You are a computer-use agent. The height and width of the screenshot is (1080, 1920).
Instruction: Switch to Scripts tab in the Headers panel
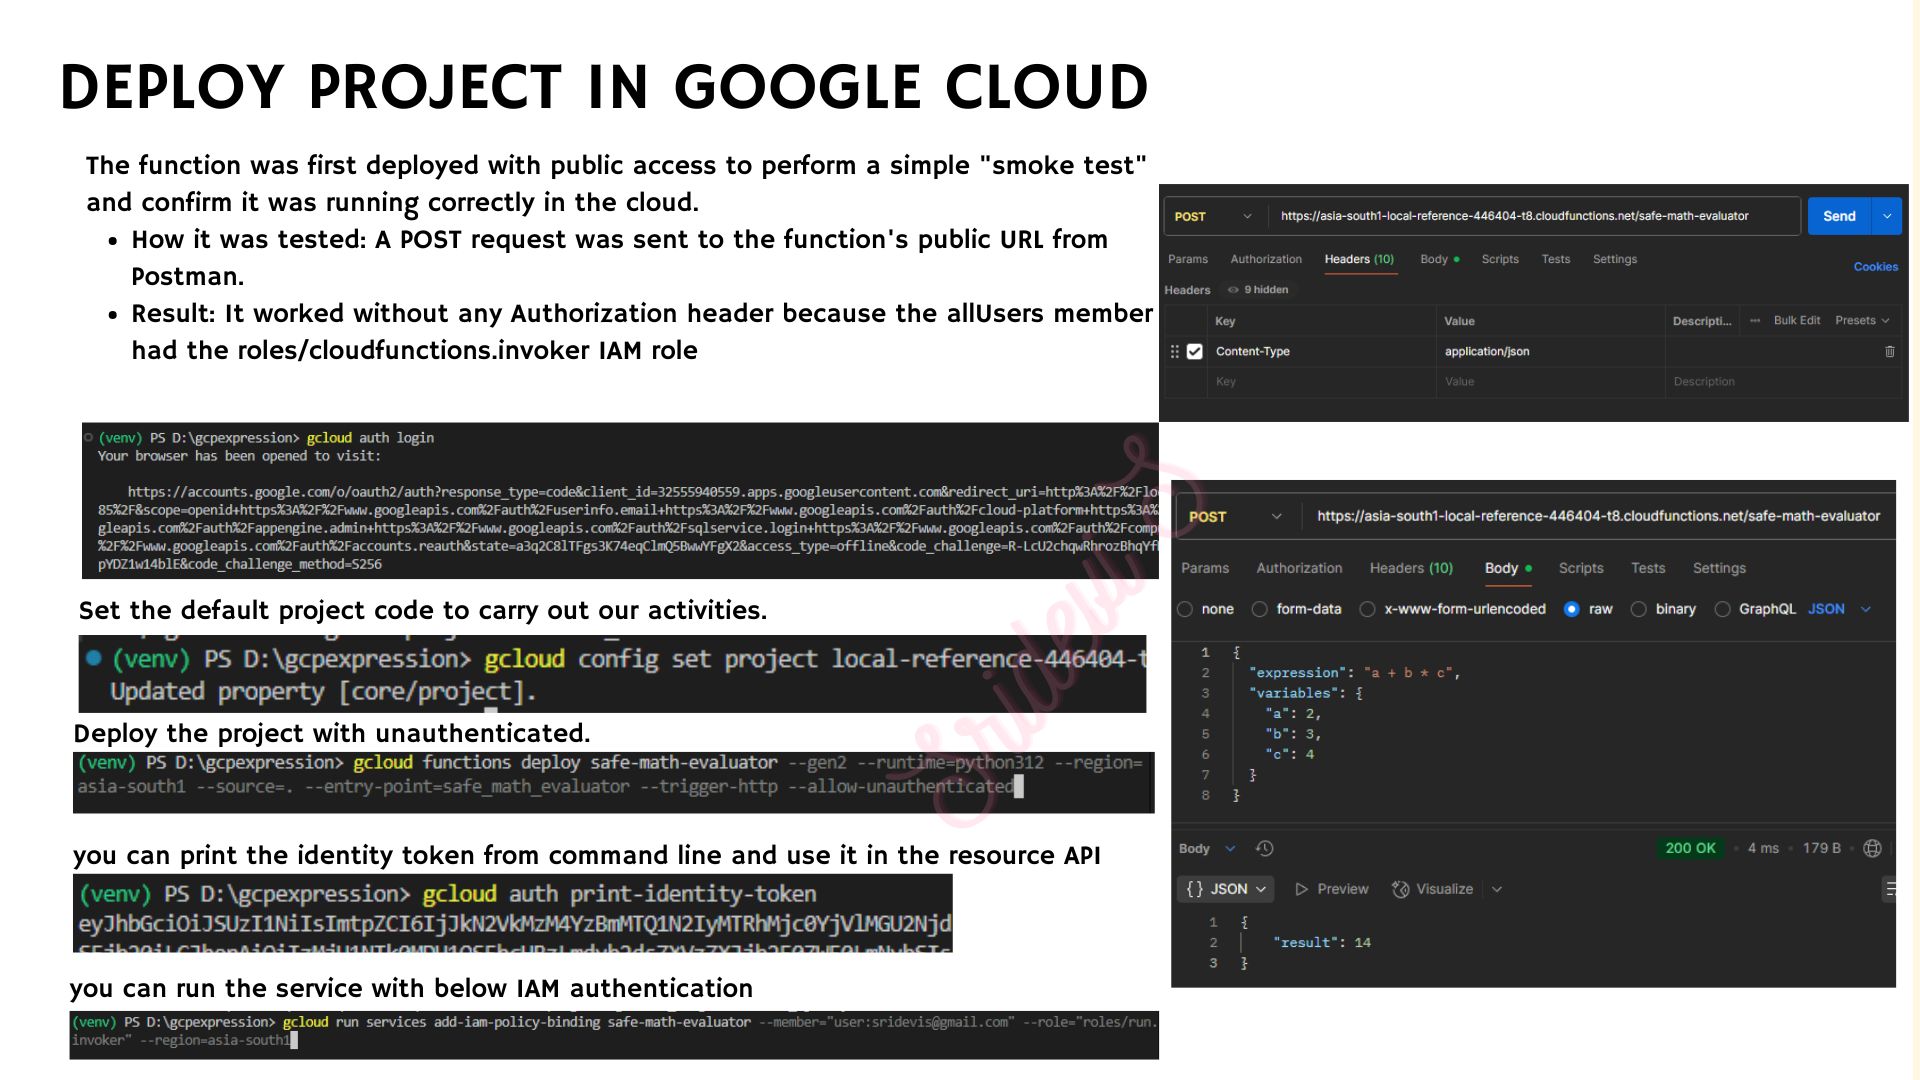pos(1500,259)
